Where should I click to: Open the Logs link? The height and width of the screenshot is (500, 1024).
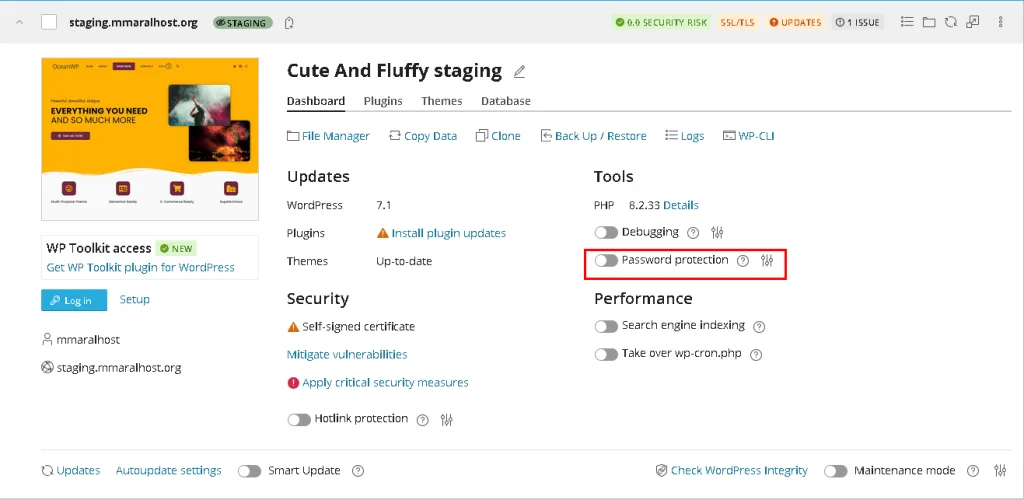point(684,136)
